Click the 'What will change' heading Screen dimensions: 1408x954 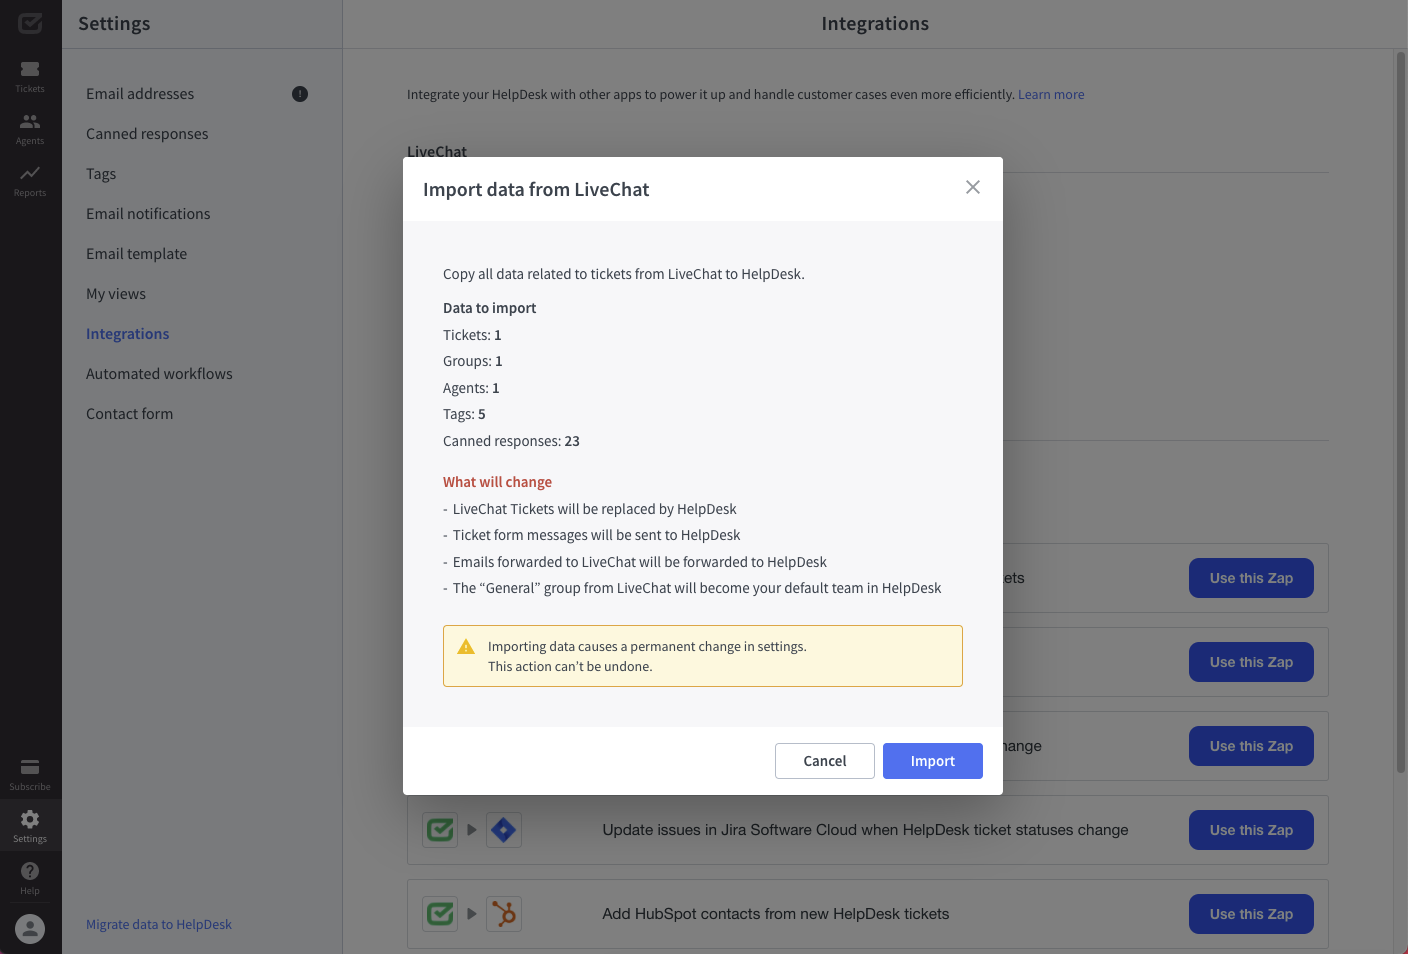tap(497, 482)
